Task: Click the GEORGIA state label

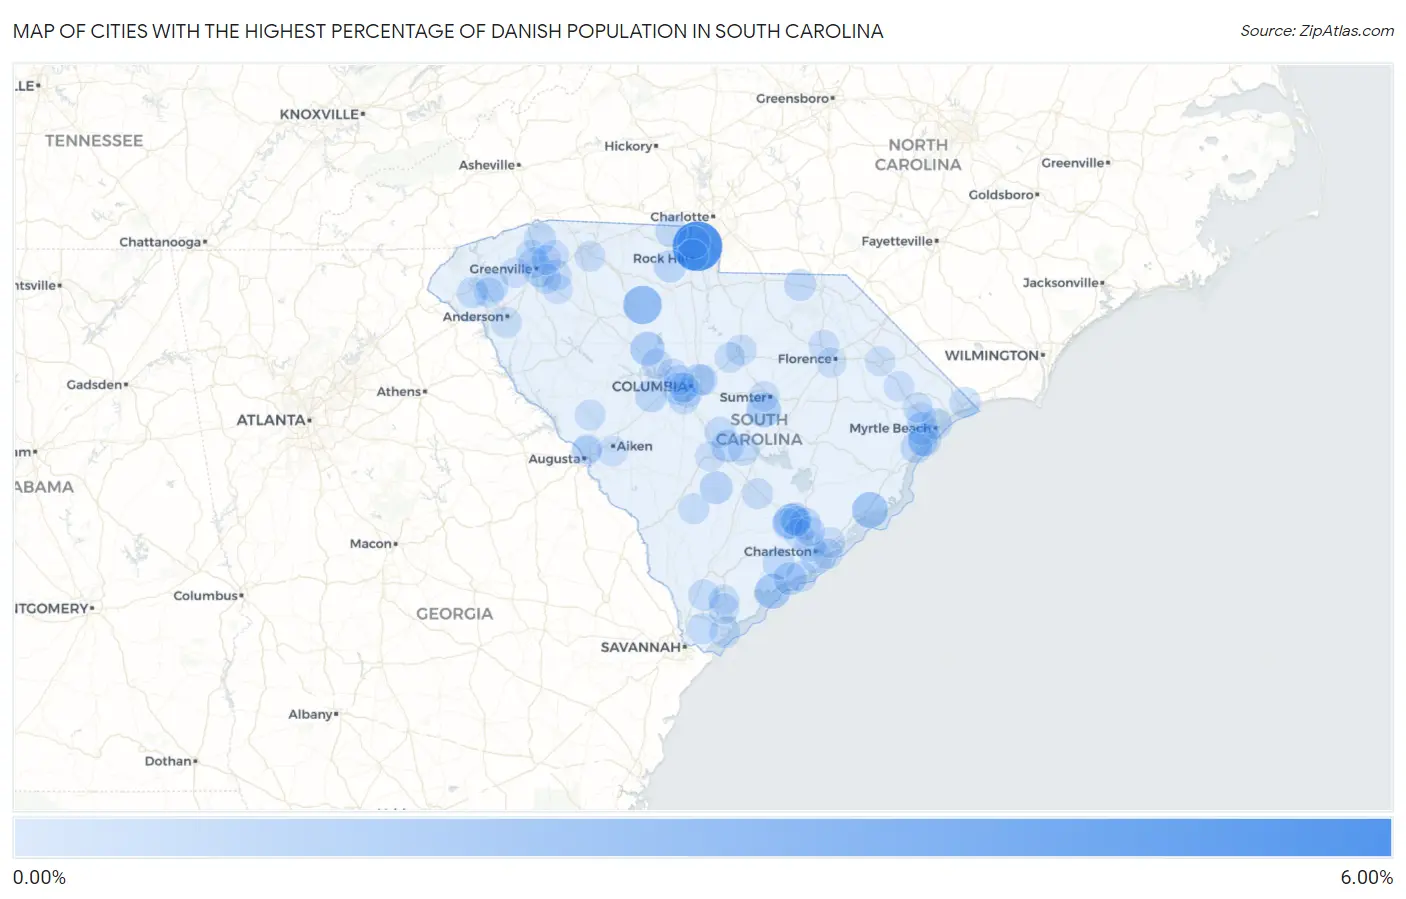Action: 455,614
